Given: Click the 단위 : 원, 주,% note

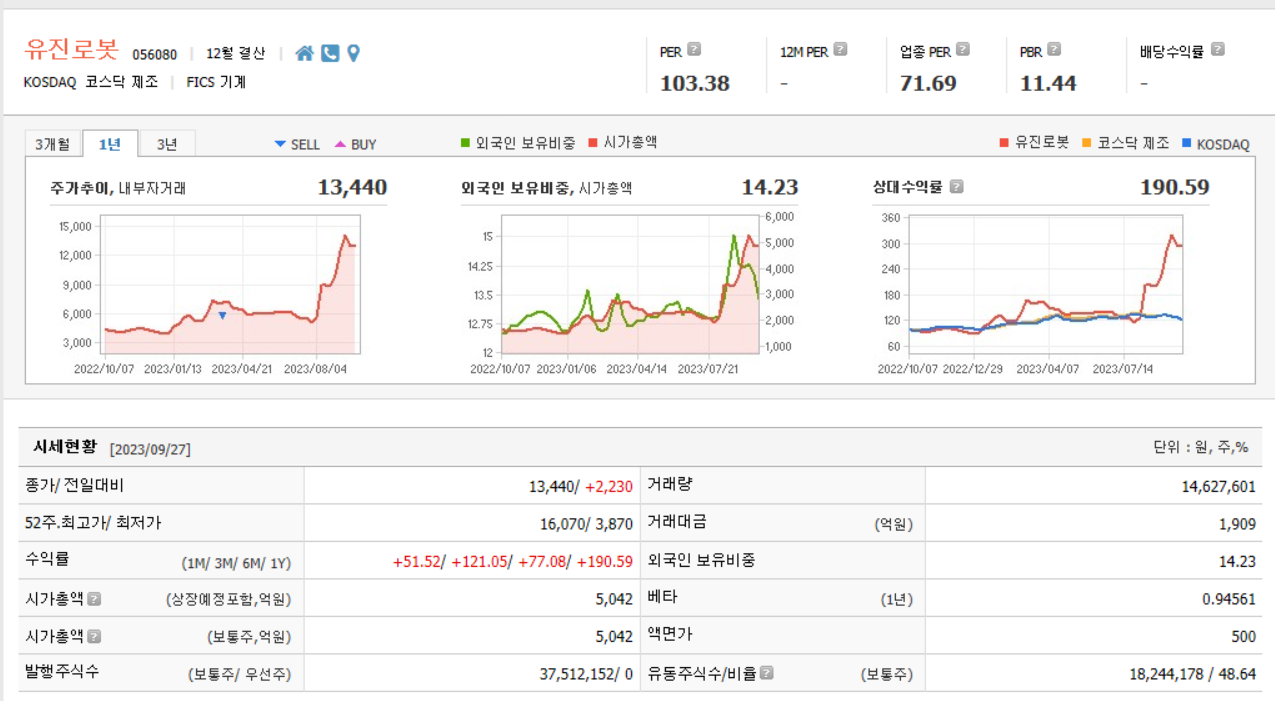Looking at the screenshot, I should [x=1200, y=447].
